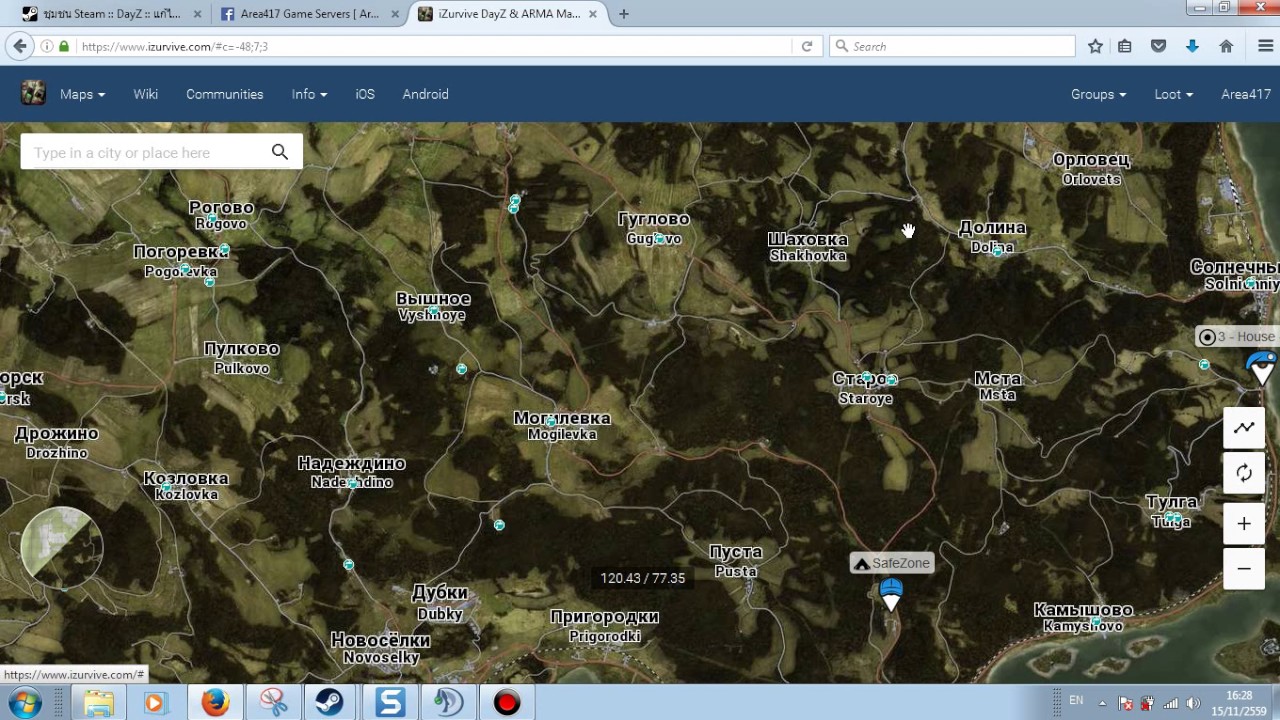Go back to the previous page
The image size is (1280, 720).
pos(20,46)
